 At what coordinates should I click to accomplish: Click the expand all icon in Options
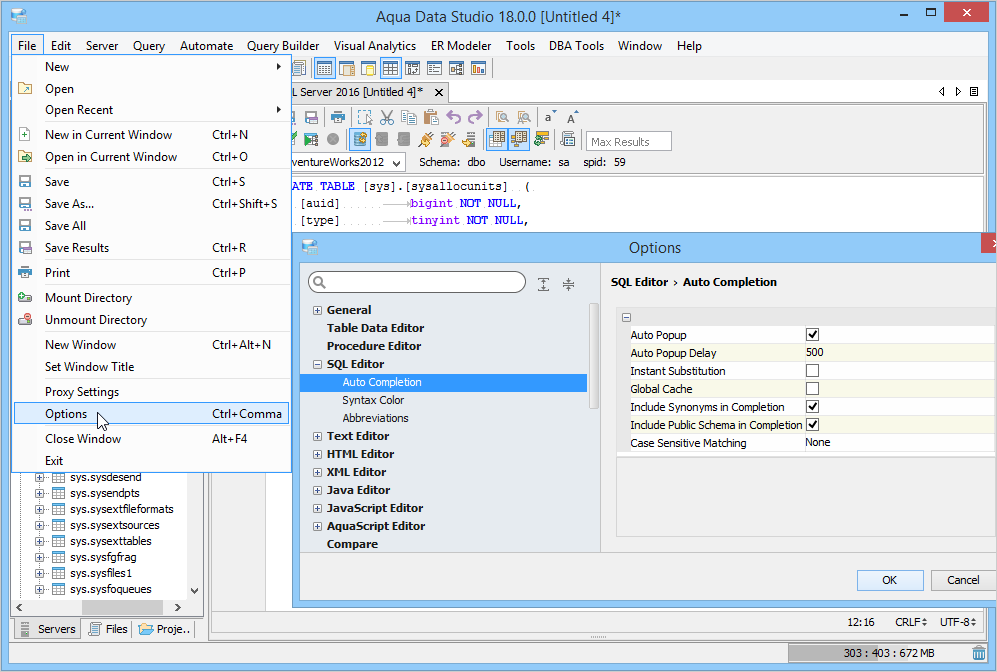[x=543, y=284]
